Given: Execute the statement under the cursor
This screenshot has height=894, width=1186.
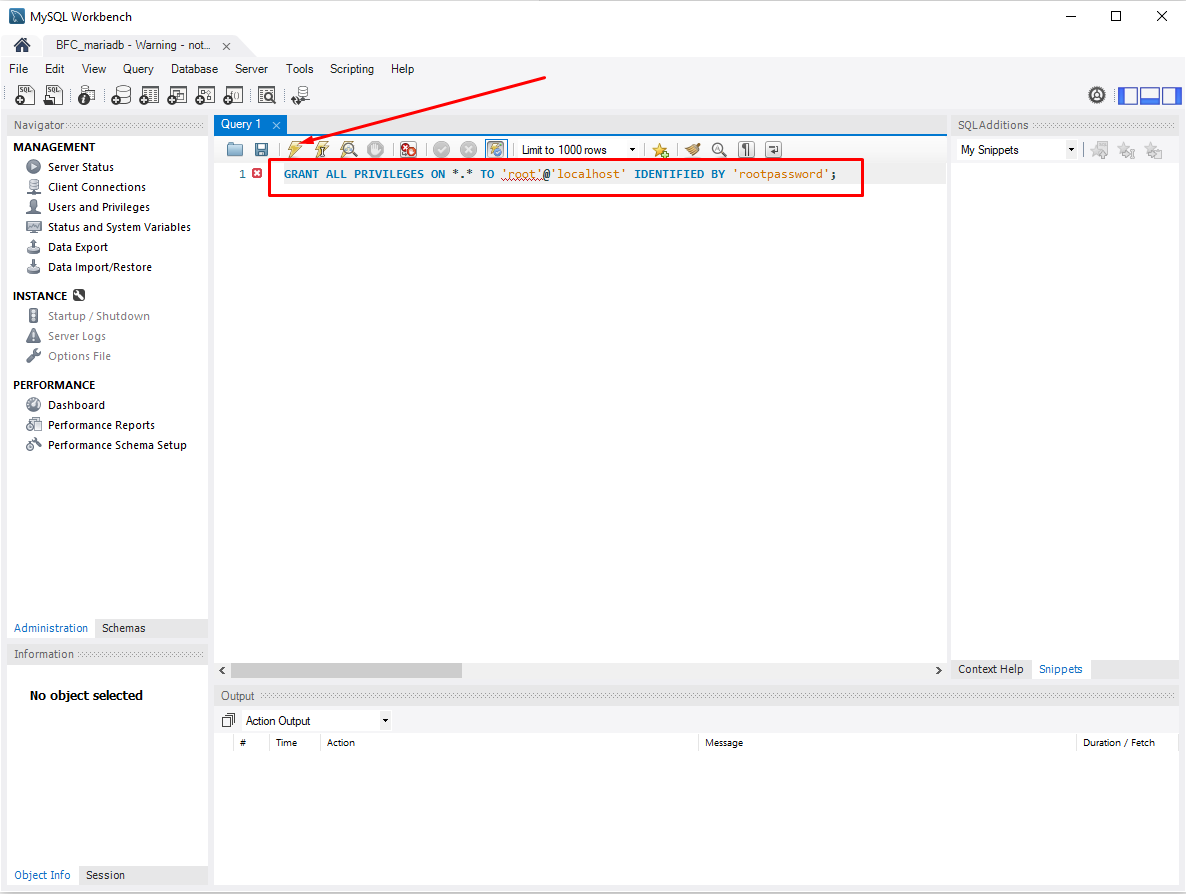Looking at the screenshot, I should pyautogui.click(x=321, y=150).
